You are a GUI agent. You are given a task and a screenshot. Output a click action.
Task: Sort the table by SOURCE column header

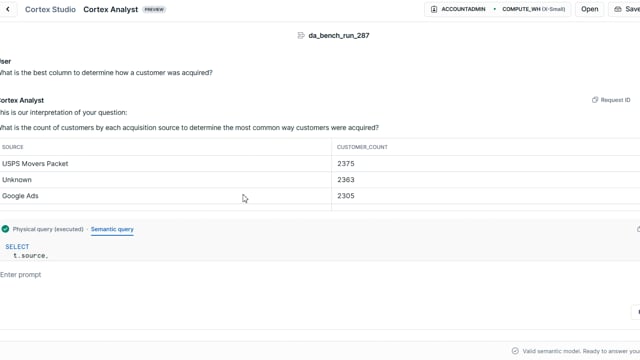tap(13, 147)
